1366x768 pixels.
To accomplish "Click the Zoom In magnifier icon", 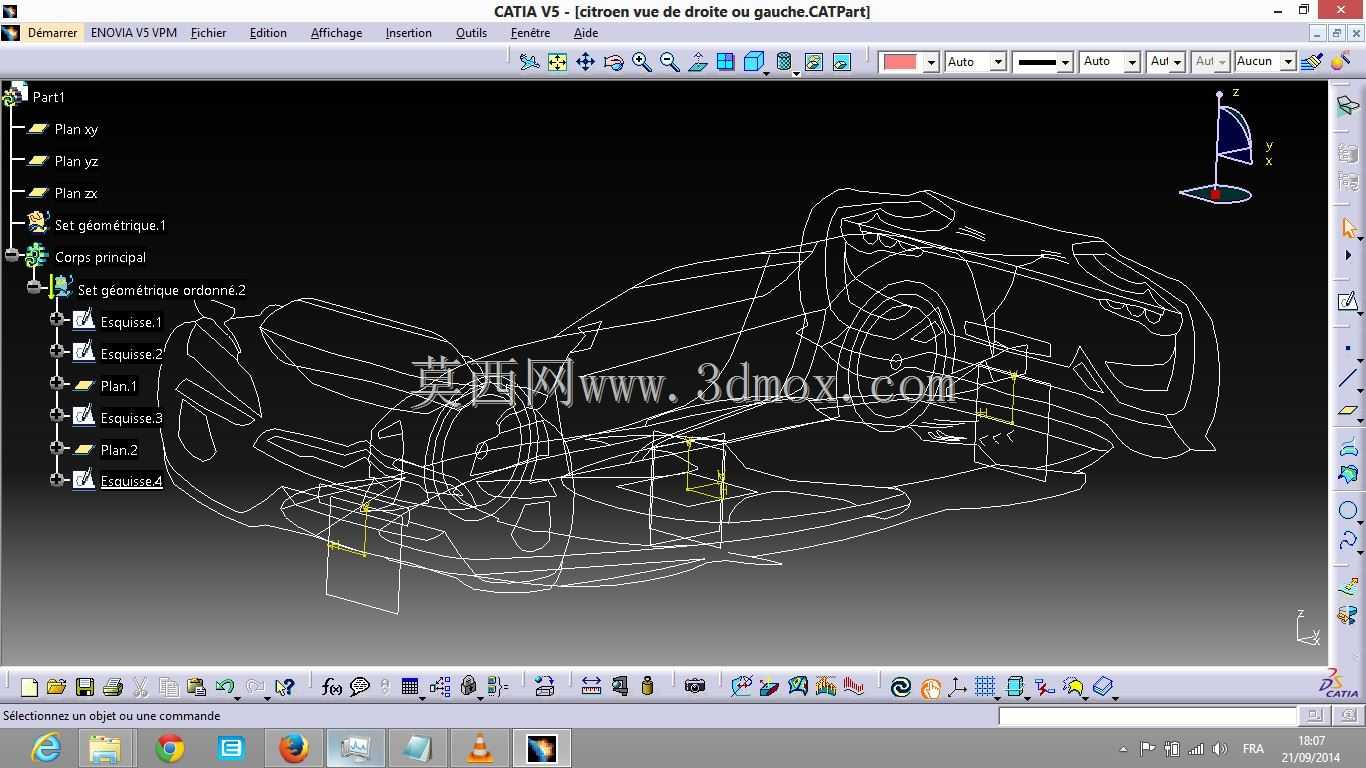I will click(x=642, y=62).
